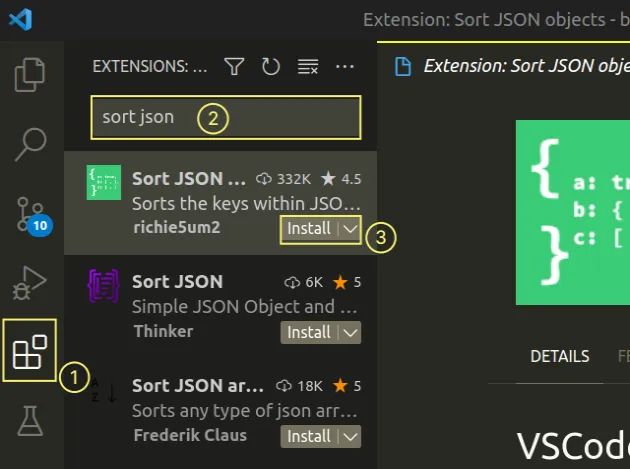Click 'Sorts the keys within JSO...' description
This screenshot has width=630, height=469.
pos(246,204)
